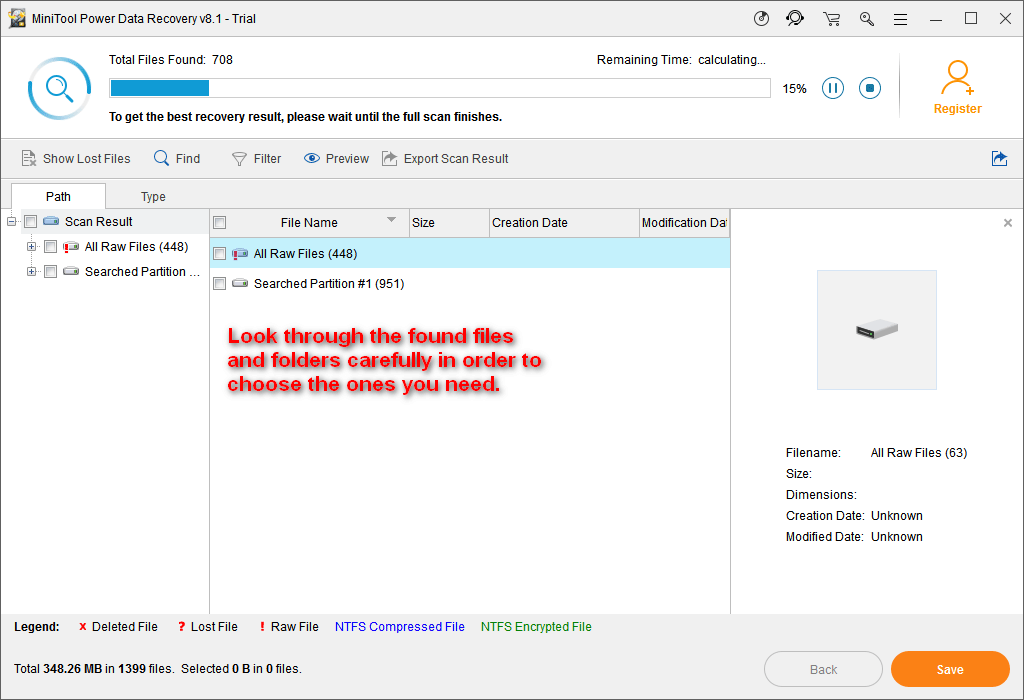Image resolution: width=1024 pixels, height=700 pixels.
Task: Click the magnifier scan icon at top left
Action: click(59, 88)
